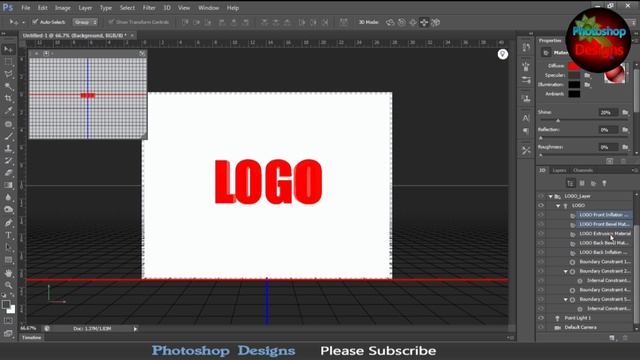Select the Gradient tool

click(8, 185)
